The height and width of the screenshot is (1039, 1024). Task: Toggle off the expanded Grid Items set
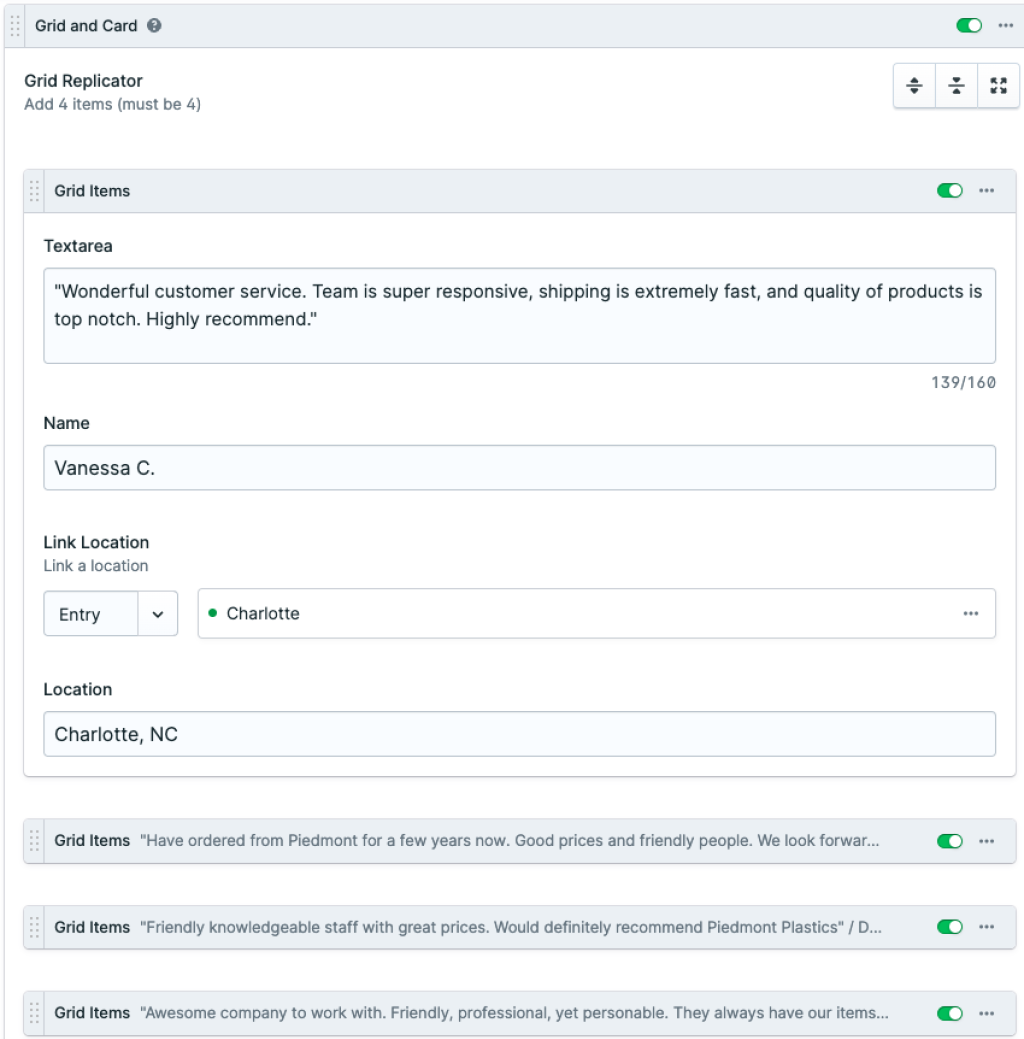coord(949,191)
